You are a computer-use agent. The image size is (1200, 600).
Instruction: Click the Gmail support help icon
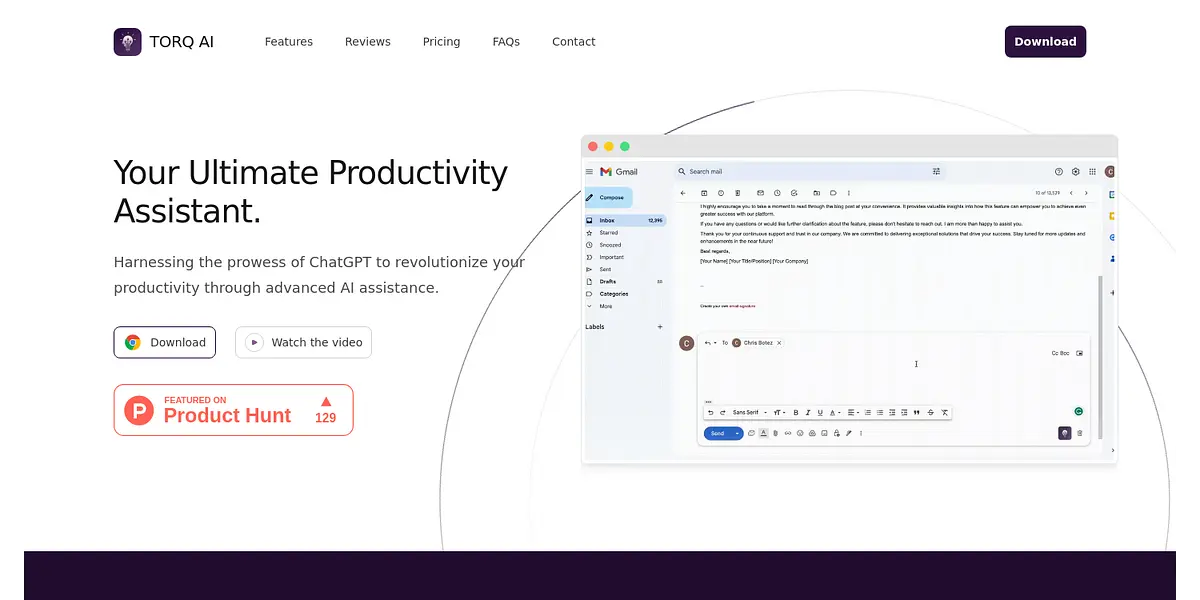click(x=1059, y=172)
